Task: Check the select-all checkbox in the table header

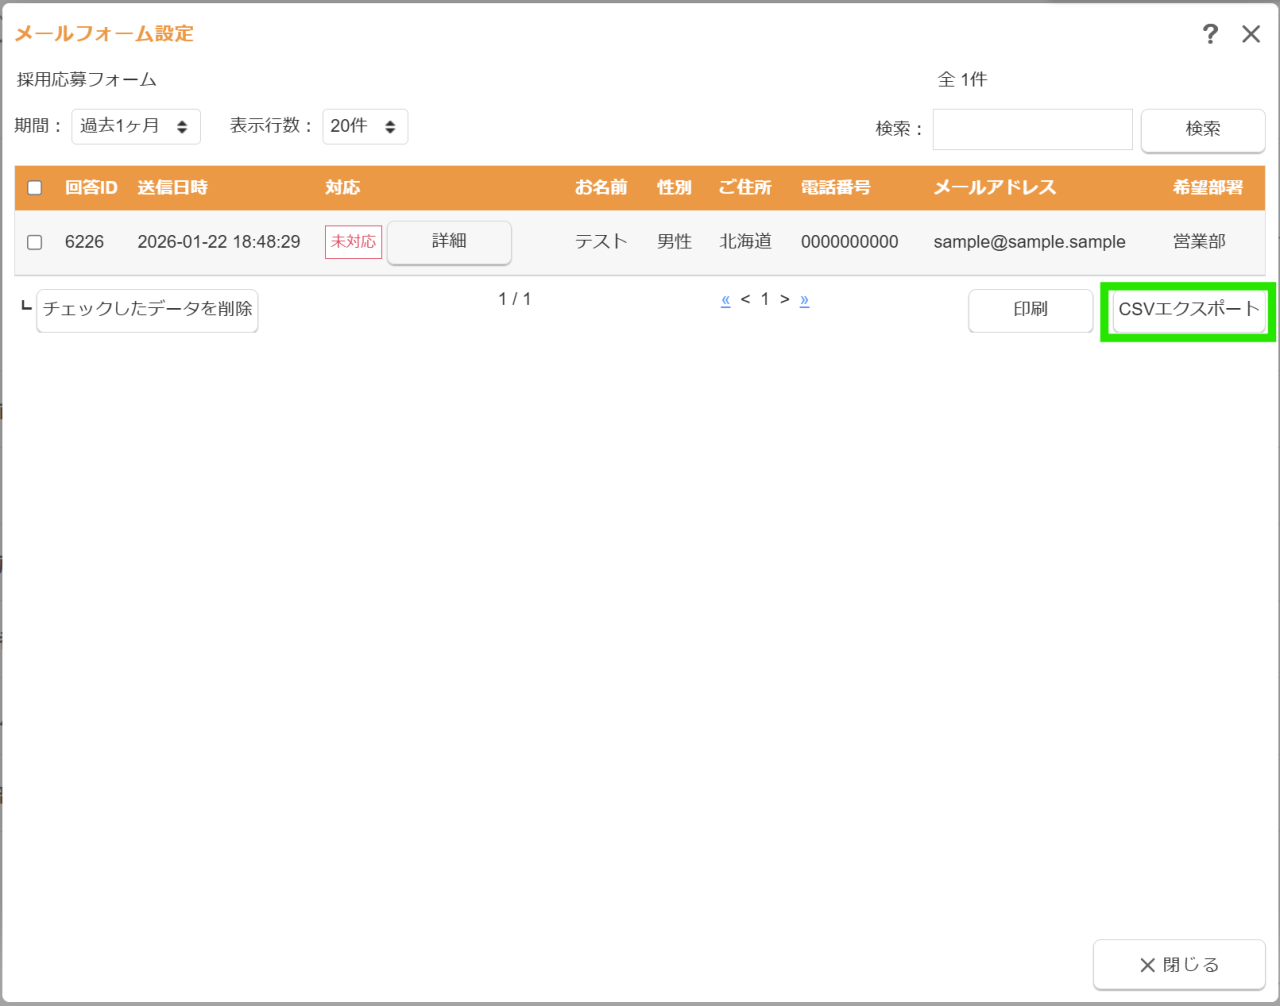Action: point(34,187)
